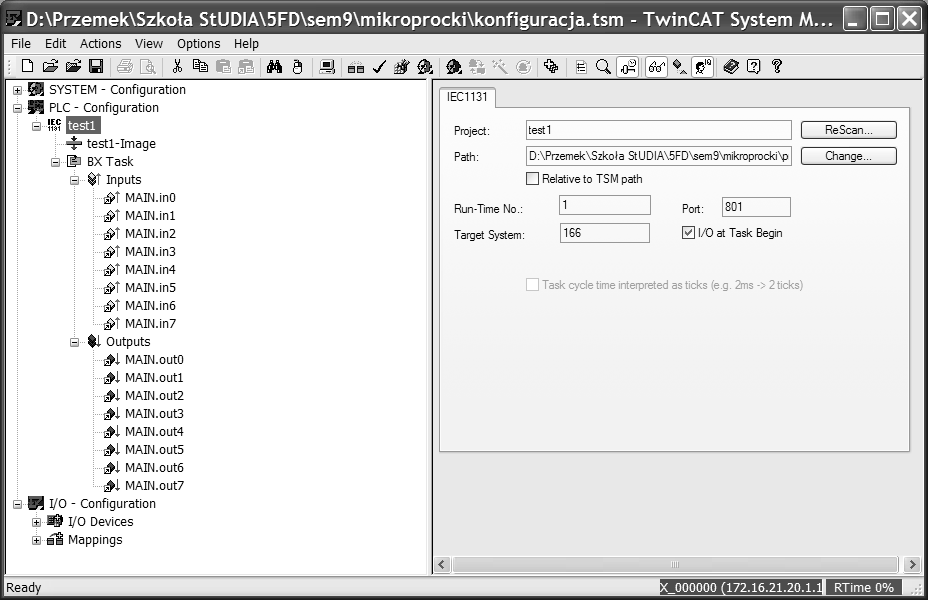
Task: Click the magnifying glass toolbar icon
Action: [603, 66]
